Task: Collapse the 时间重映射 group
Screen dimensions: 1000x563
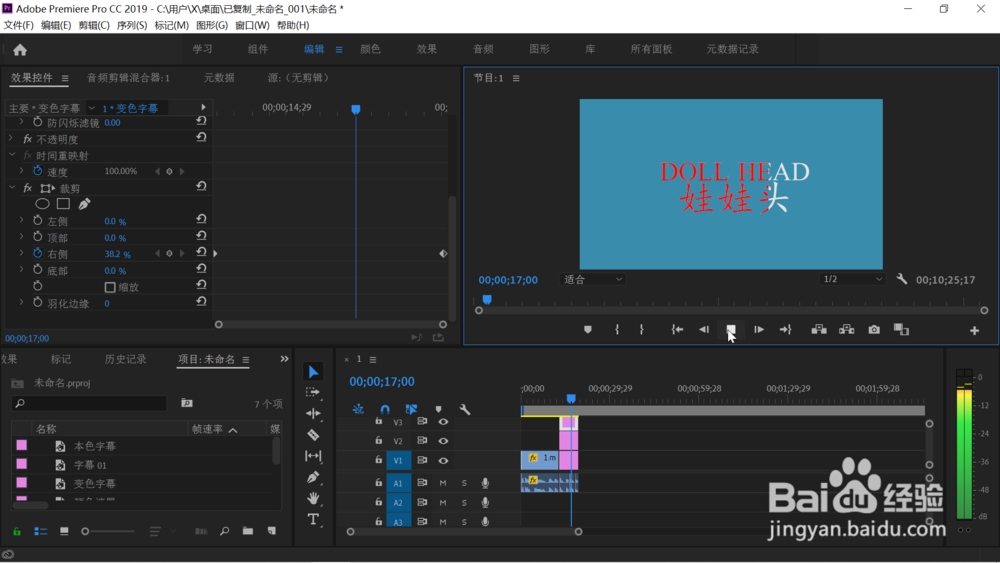Action: 11,154
